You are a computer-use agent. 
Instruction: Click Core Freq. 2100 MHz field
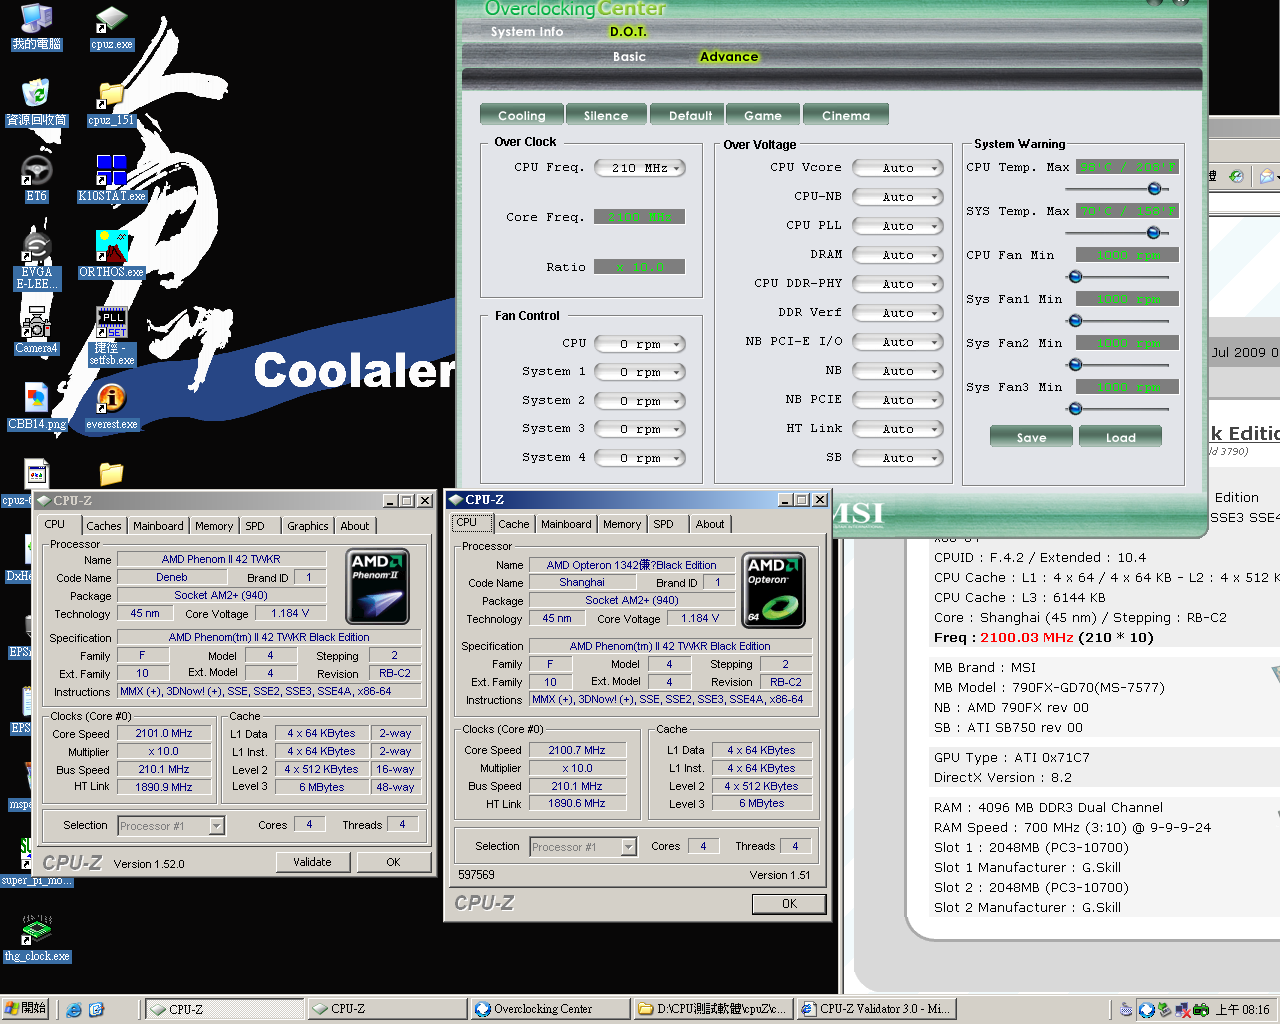(640, 217)
